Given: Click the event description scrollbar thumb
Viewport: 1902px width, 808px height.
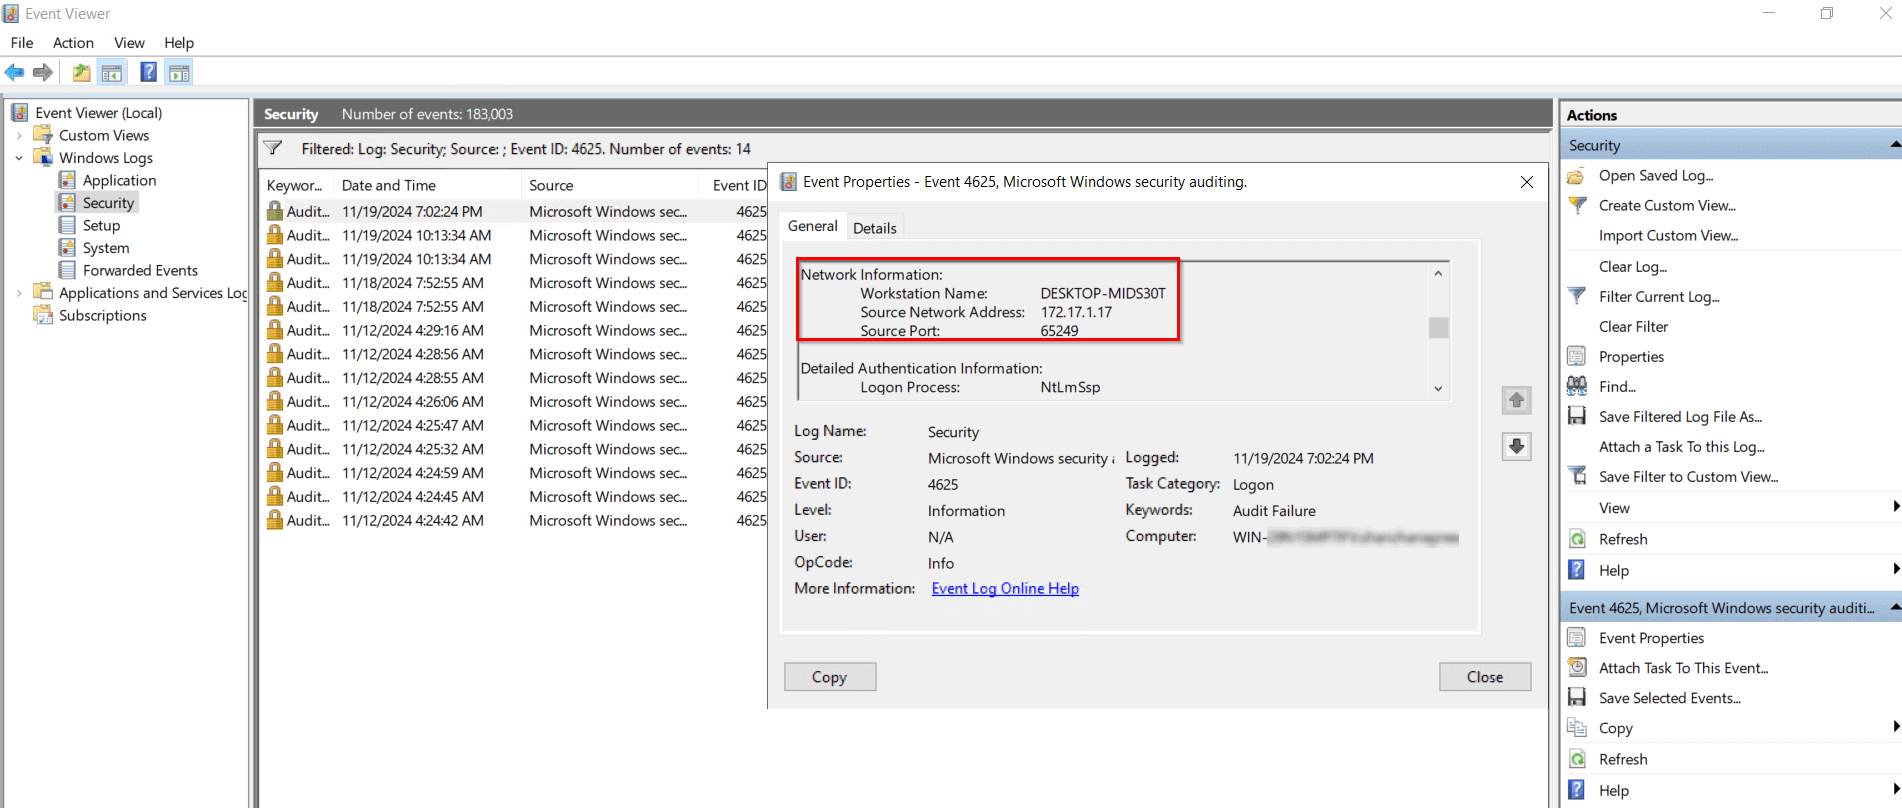Looking at the screenshot, I should coord(1438,328).
